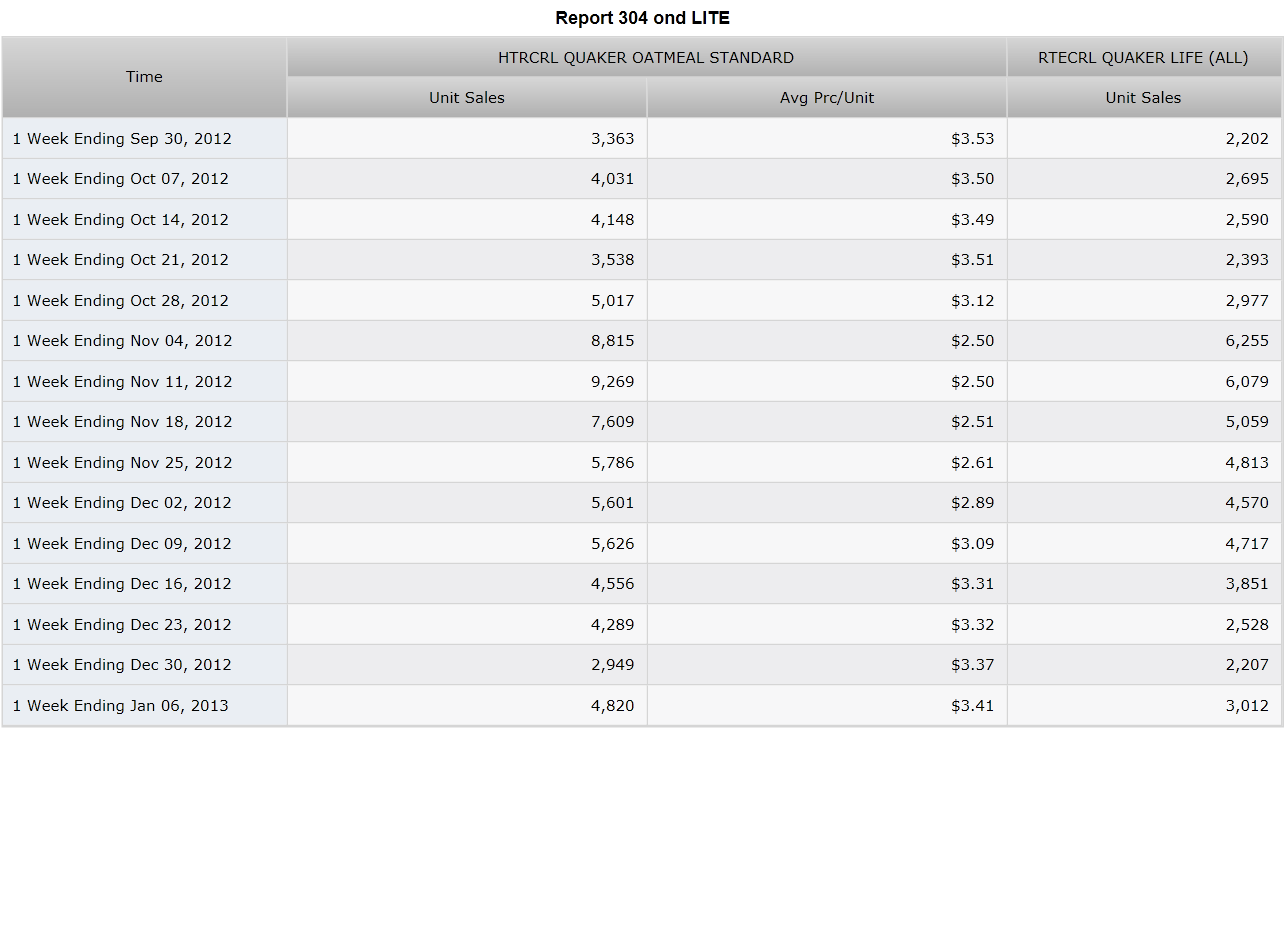The image size is (1284, 946).
Task: Click the Quaker Life unit sales 3,851
Action: [x=1247, y=584]
